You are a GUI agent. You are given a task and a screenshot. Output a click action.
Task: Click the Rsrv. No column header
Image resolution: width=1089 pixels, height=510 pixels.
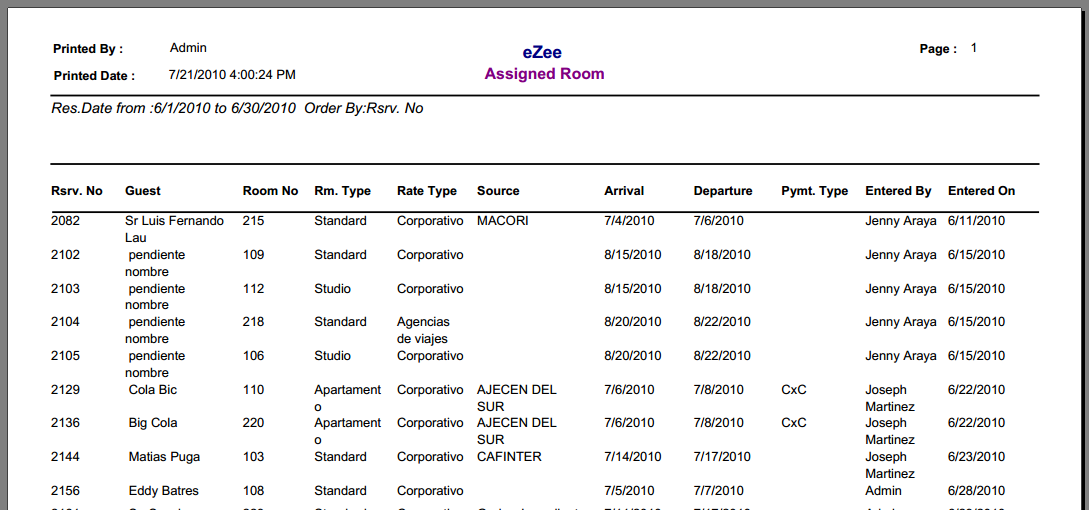pos(76,191)
